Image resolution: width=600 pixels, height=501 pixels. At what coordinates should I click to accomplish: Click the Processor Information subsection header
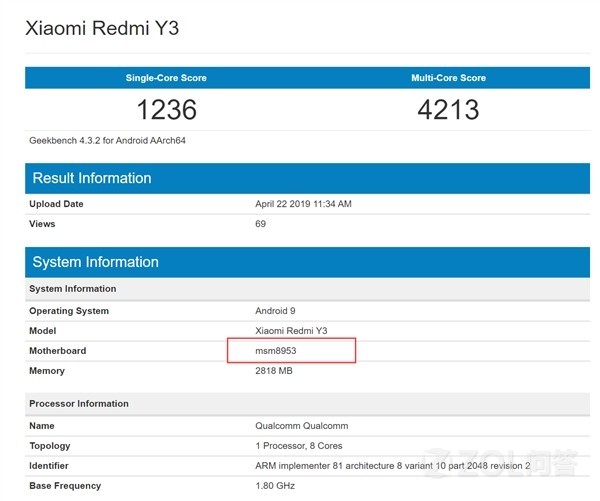point(79,404)
